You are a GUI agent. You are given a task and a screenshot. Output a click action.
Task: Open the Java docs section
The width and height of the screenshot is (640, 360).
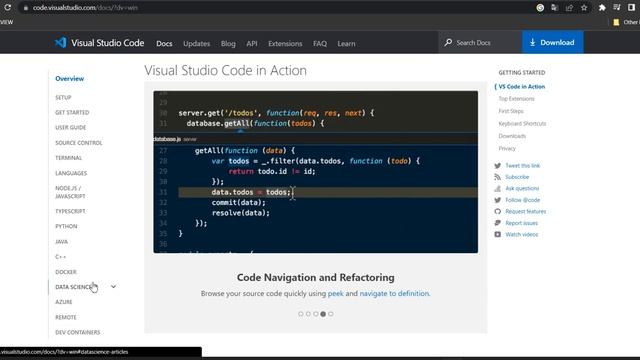tap(62, 242)
